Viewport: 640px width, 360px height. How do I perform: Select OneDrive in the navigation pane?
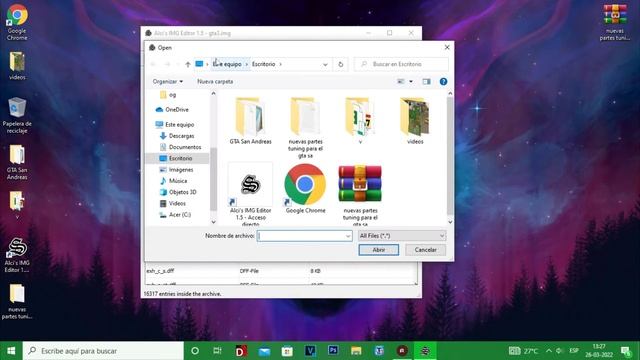[x=177, y=109]
